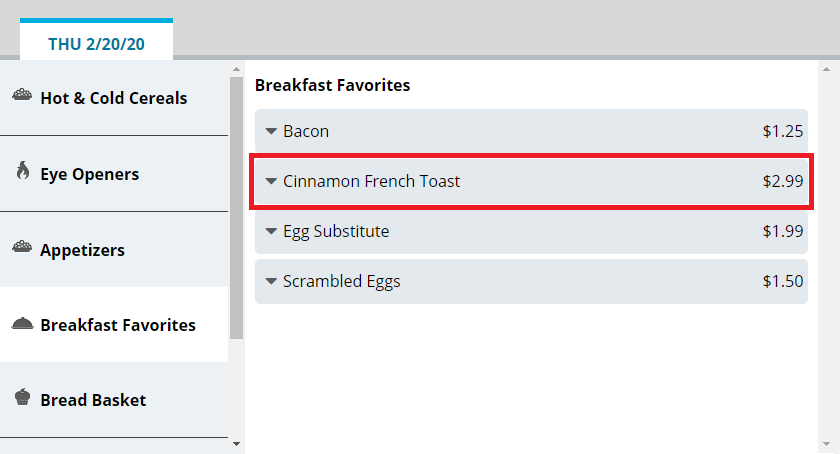The image size is (840, 454).
Task: Open the Bread Basket category
Action: point(93,400)
